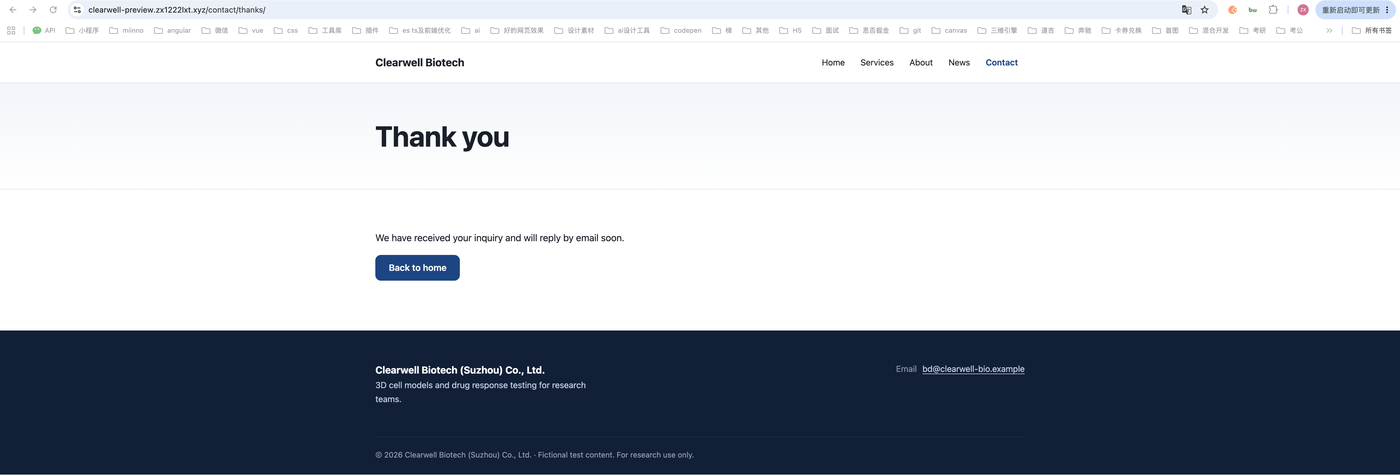Click the 'We have received your inquiry' text
The image size is (1400, 476).
click(499, 238)
